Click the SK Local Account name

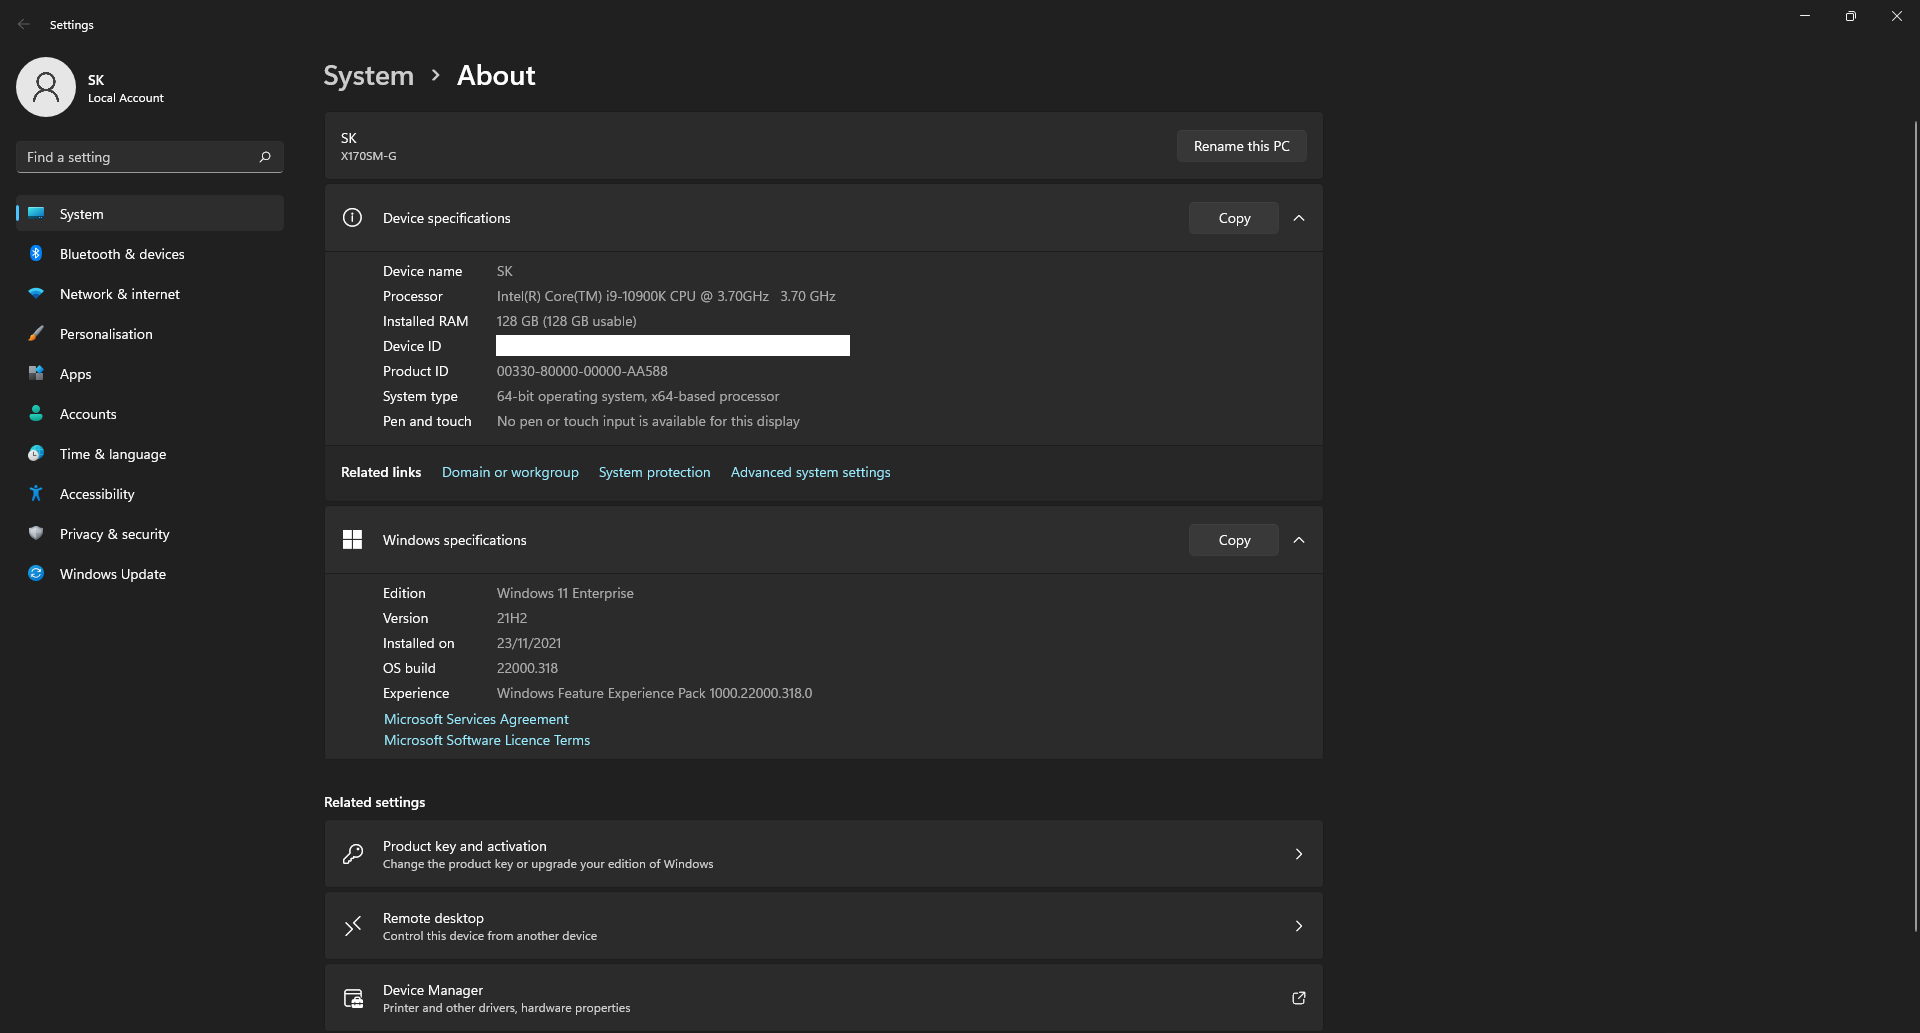125,88
